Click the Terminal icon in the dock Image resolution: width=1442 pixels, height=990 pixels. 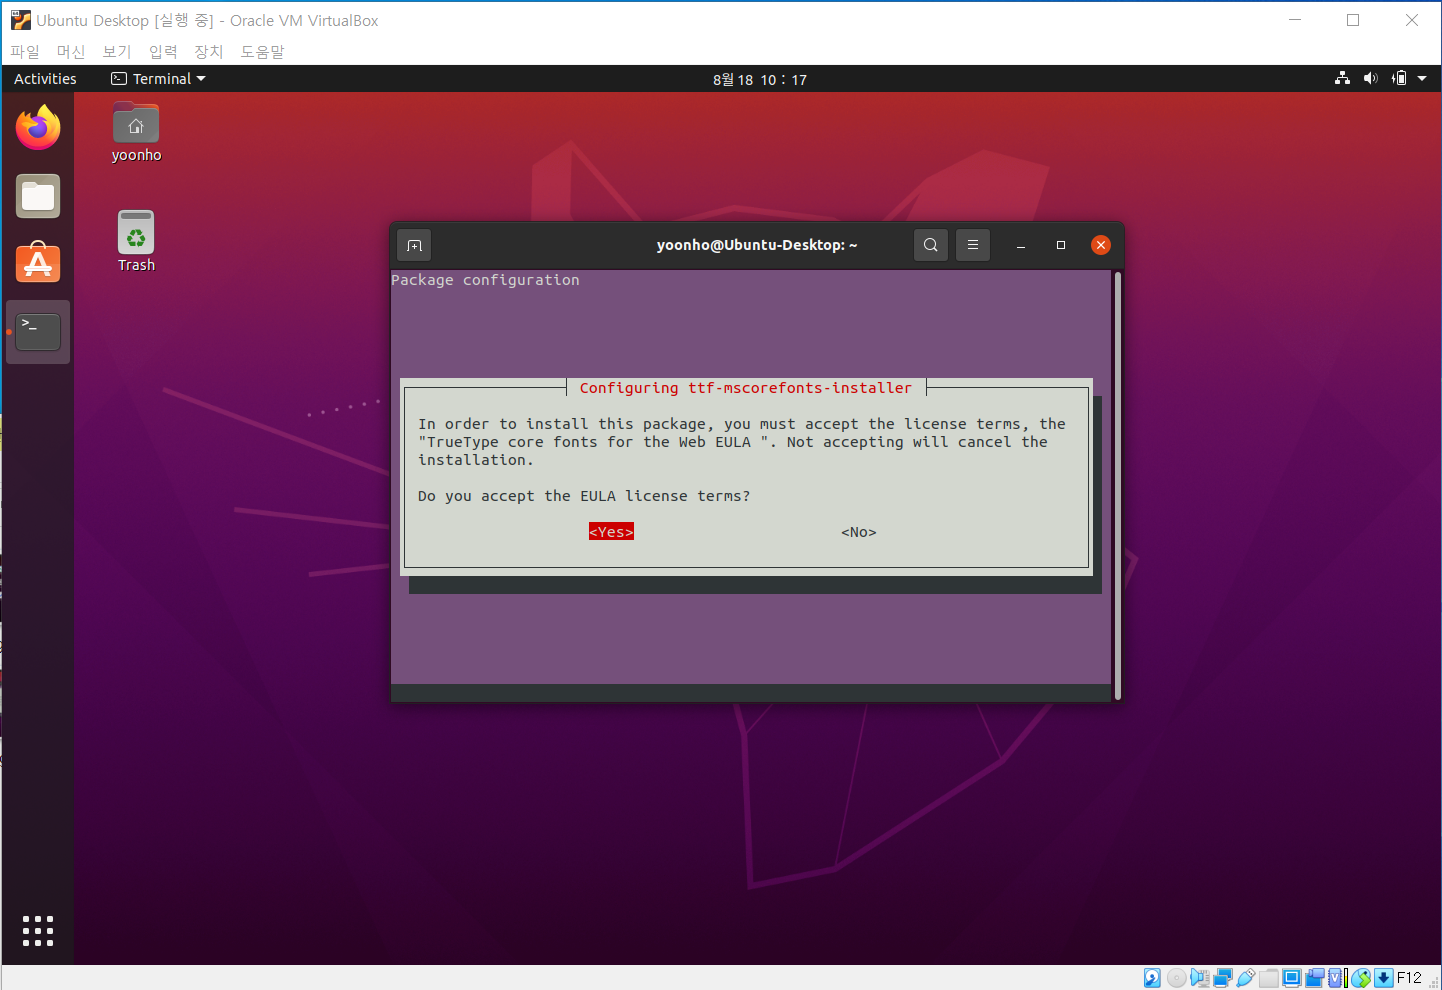point(38,331)
